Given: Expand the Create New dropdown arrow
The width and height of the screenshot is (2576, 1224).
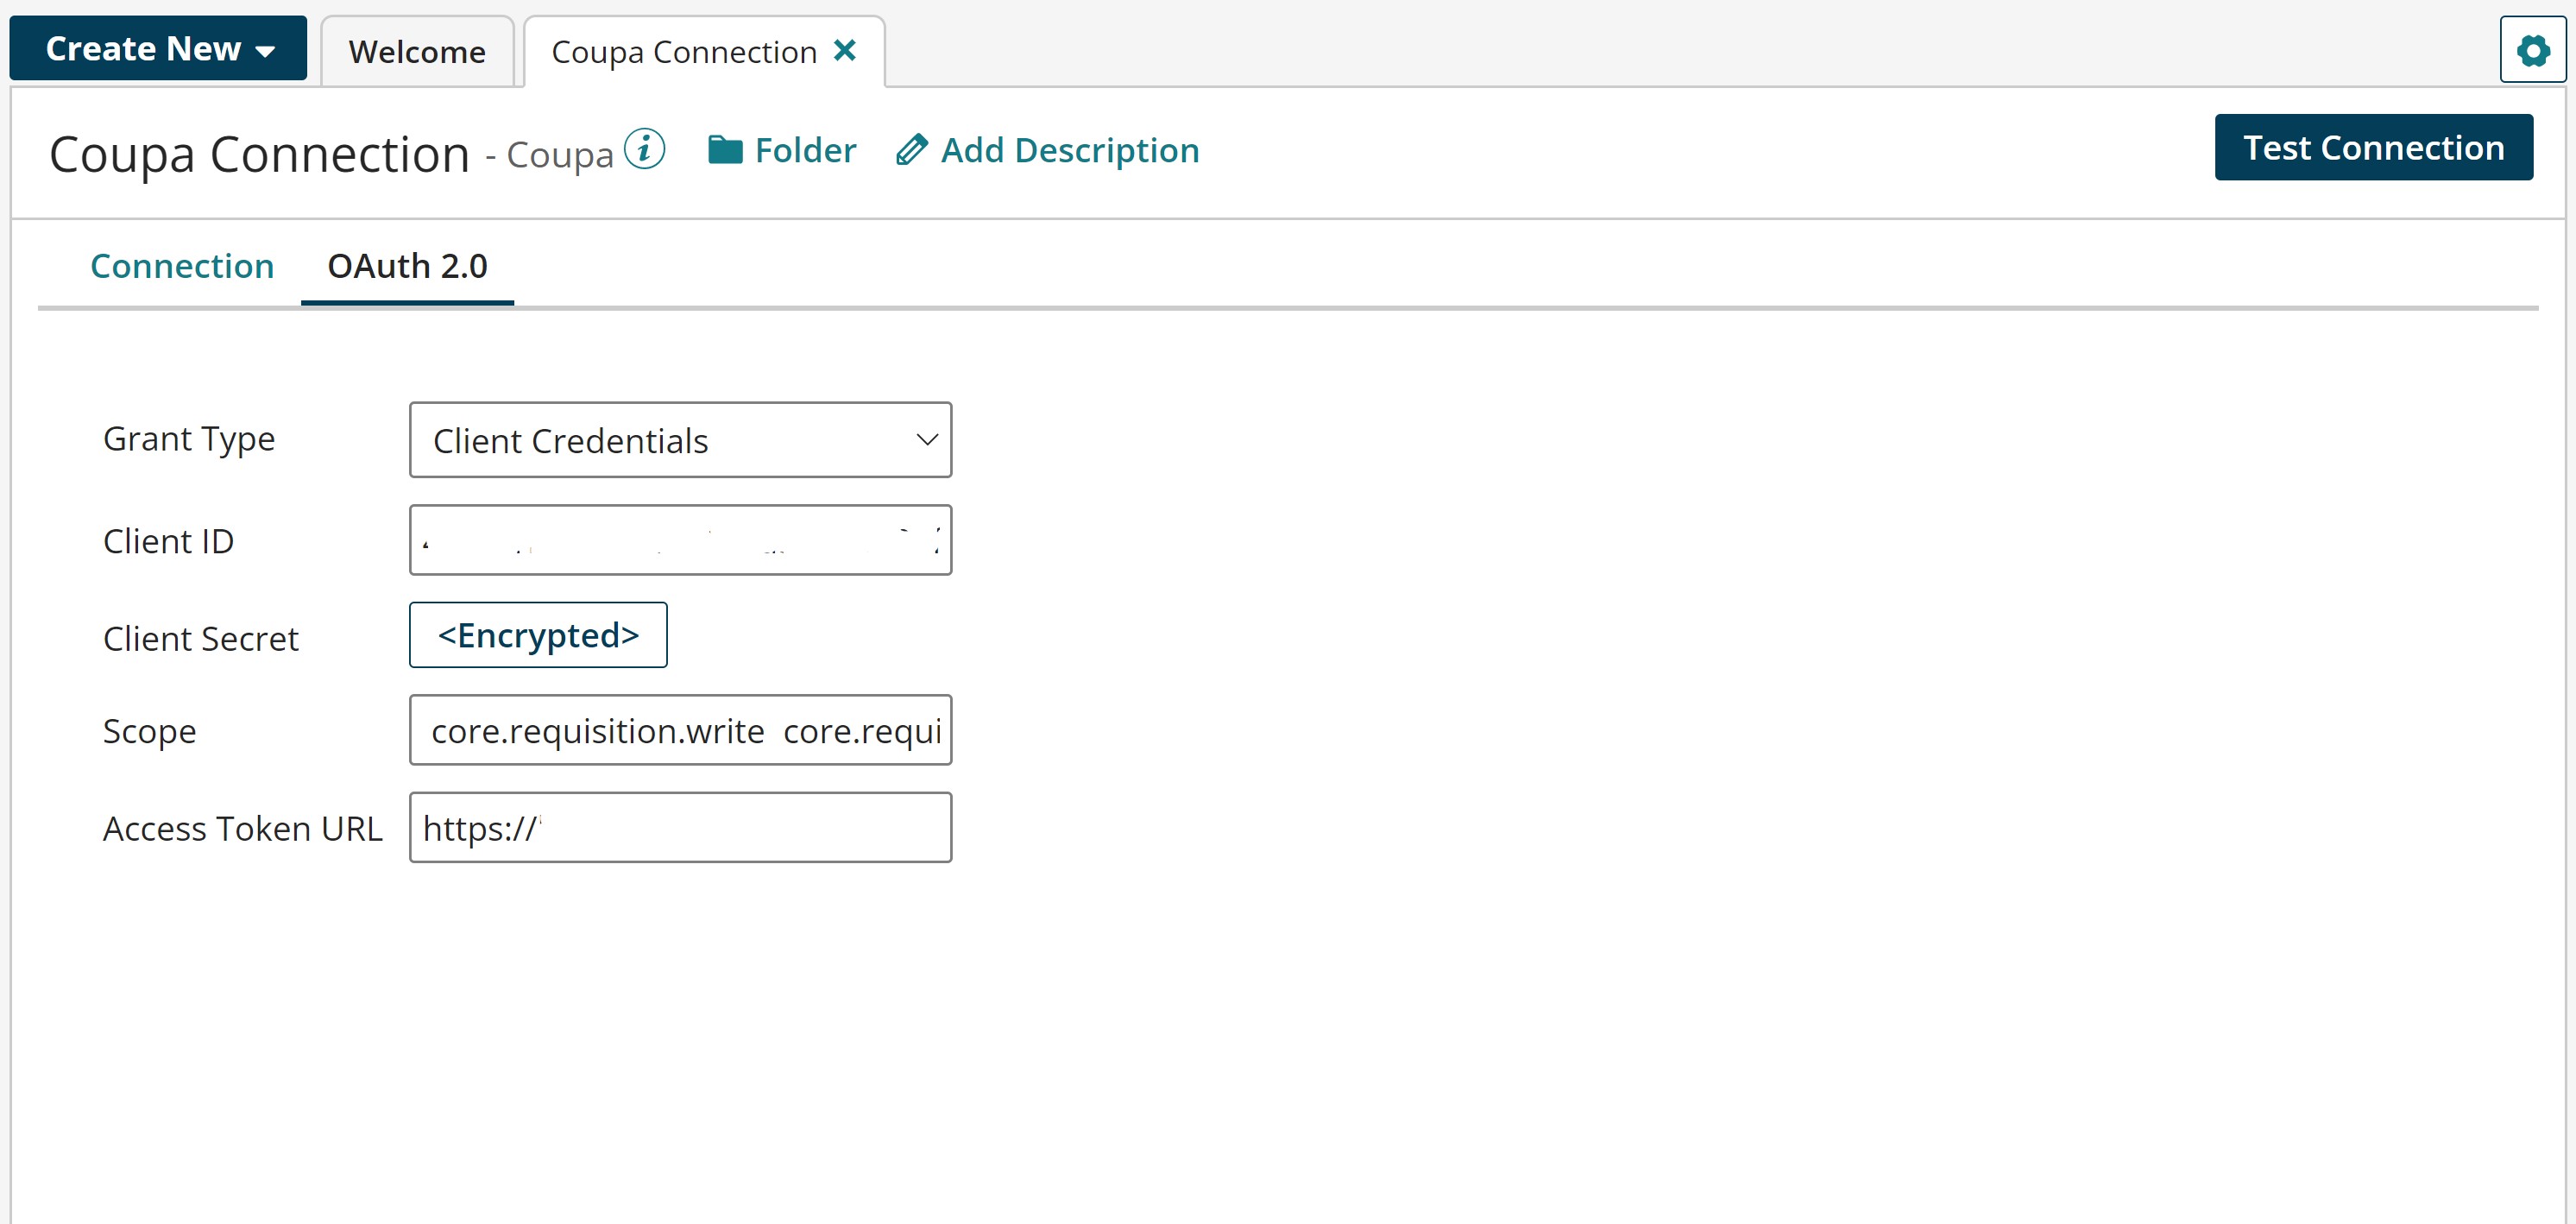Looking at the screenshot, I should click(x=266, y=48).
